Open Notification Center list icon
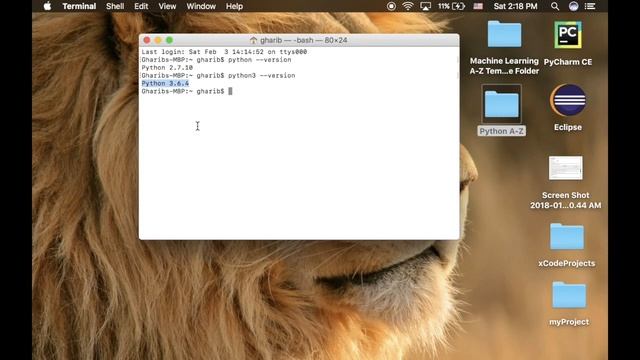Screen dimensions: 640x360 (590, 6)
